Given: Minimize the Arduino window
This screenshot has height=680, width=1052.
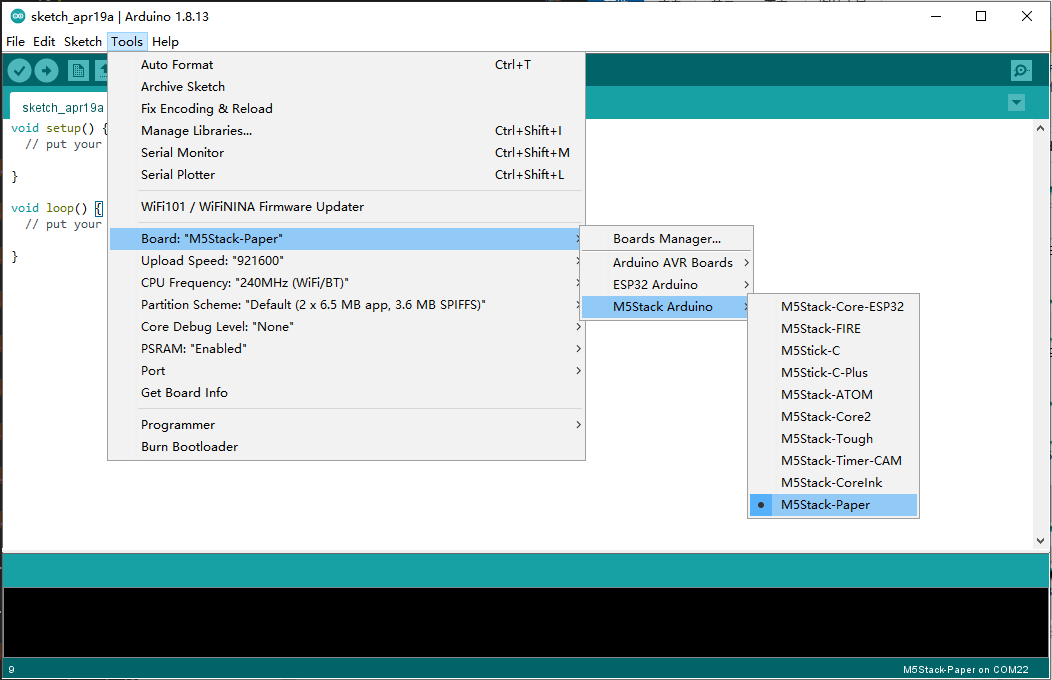Looking at the screenshot, I should (937, 16).
